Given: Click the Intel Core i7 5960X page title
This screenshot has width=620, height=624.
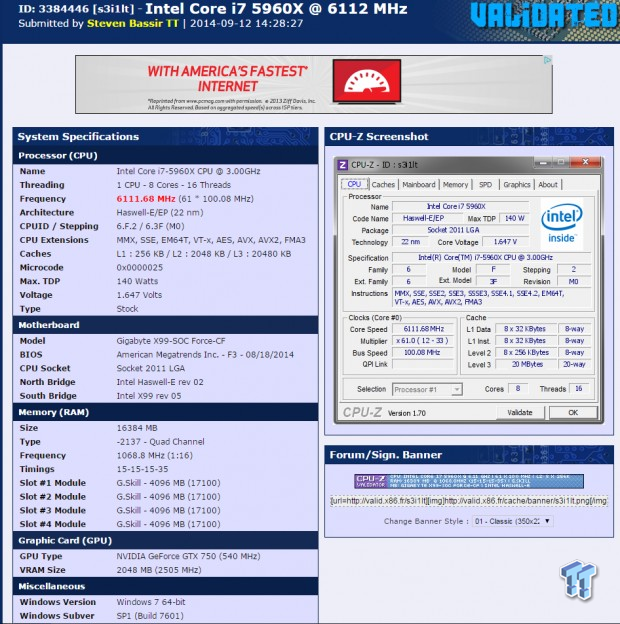Looking at the screenshot, I should pos(276,9).
